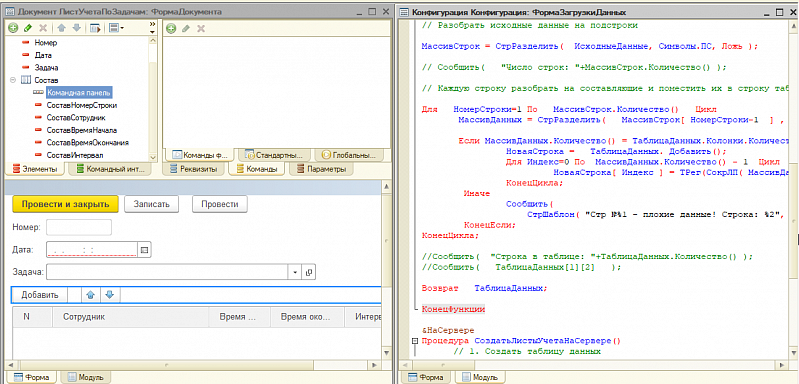Click grey Delete X icon in Elements toolbar
The height and width of the screenshot is (384, 799).
click(43, 28)
